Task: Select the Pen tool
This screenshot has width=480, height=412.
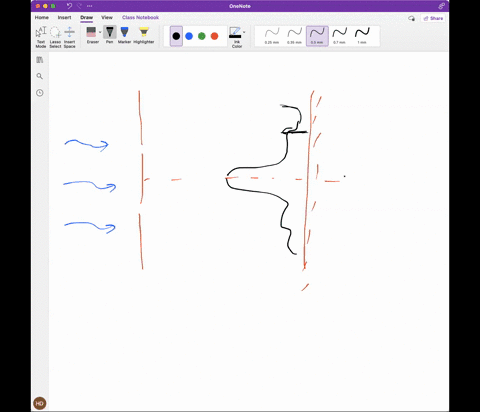Action: (x=110, y=35)
